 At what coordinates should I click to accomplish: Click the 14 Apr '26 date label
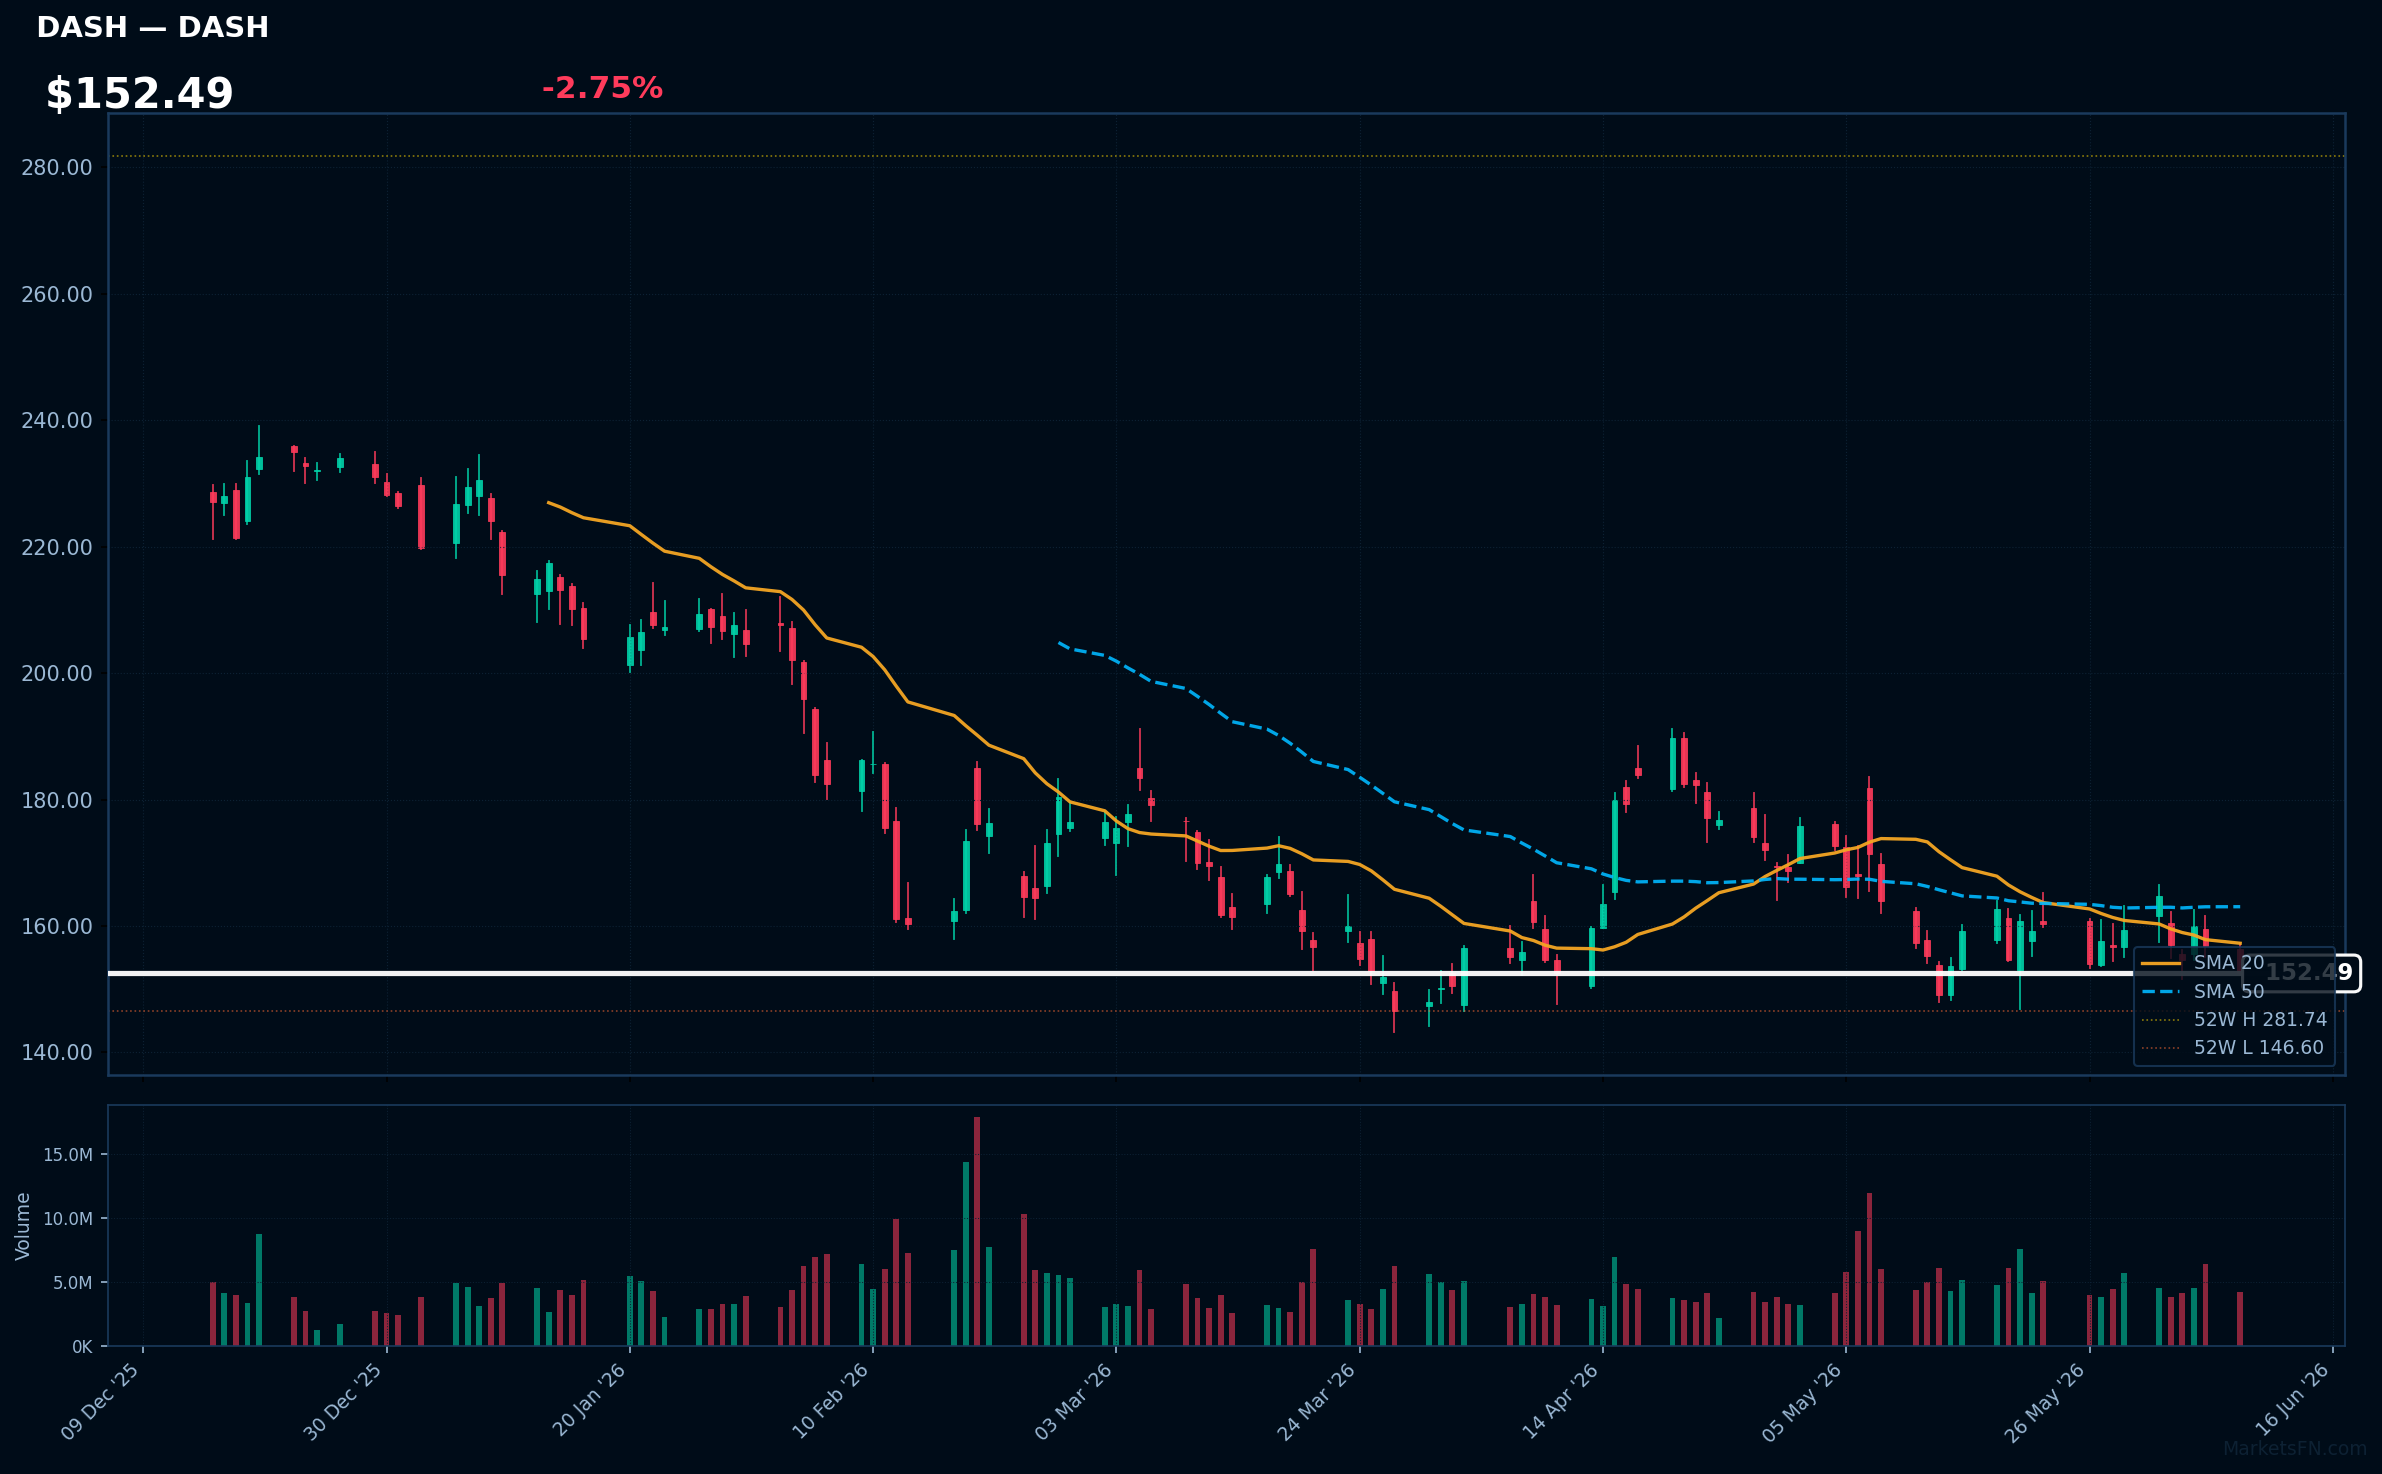pyautogui.click(x=1561, y=1401)
